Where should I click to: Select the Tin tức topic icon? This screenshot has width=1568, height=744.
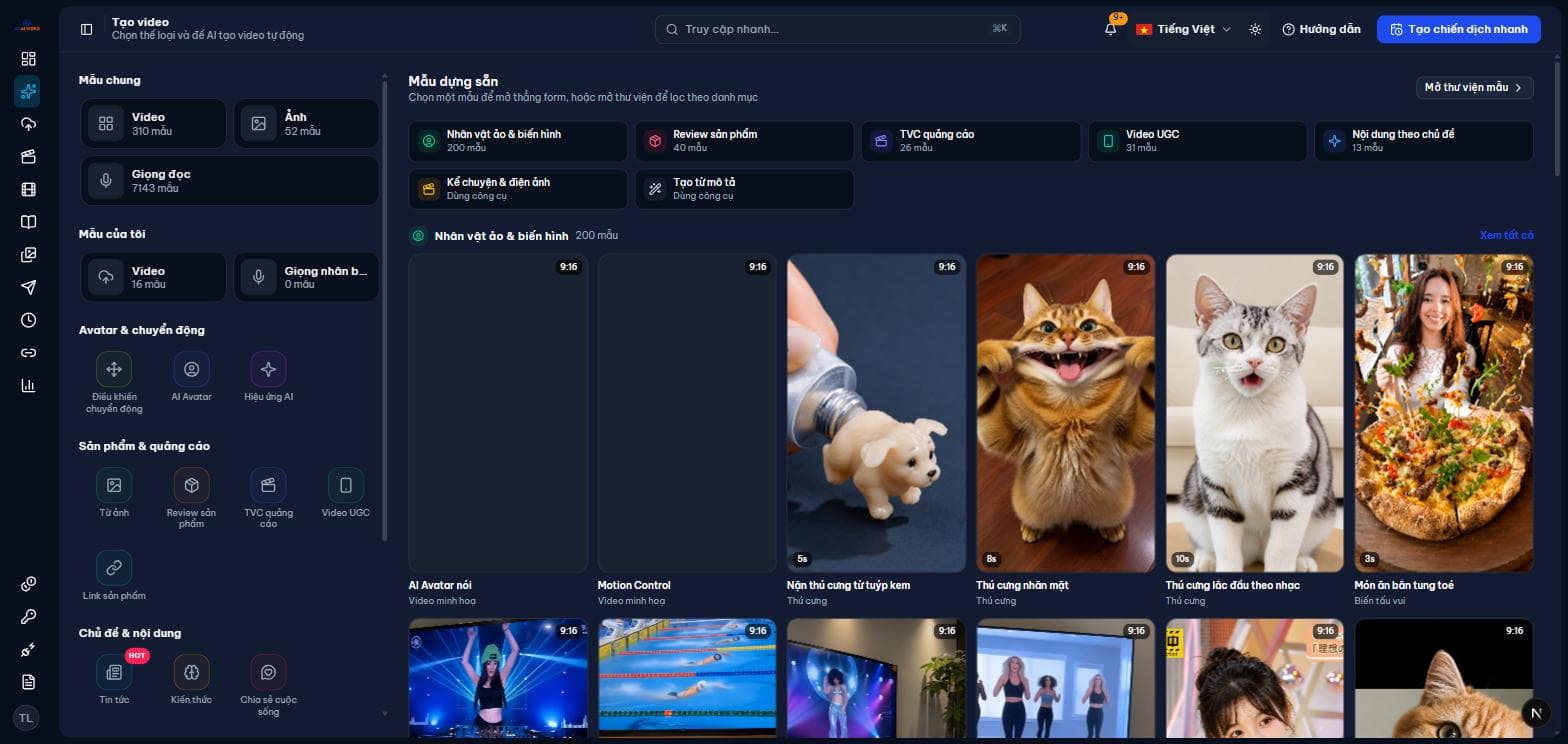(114, 672)
